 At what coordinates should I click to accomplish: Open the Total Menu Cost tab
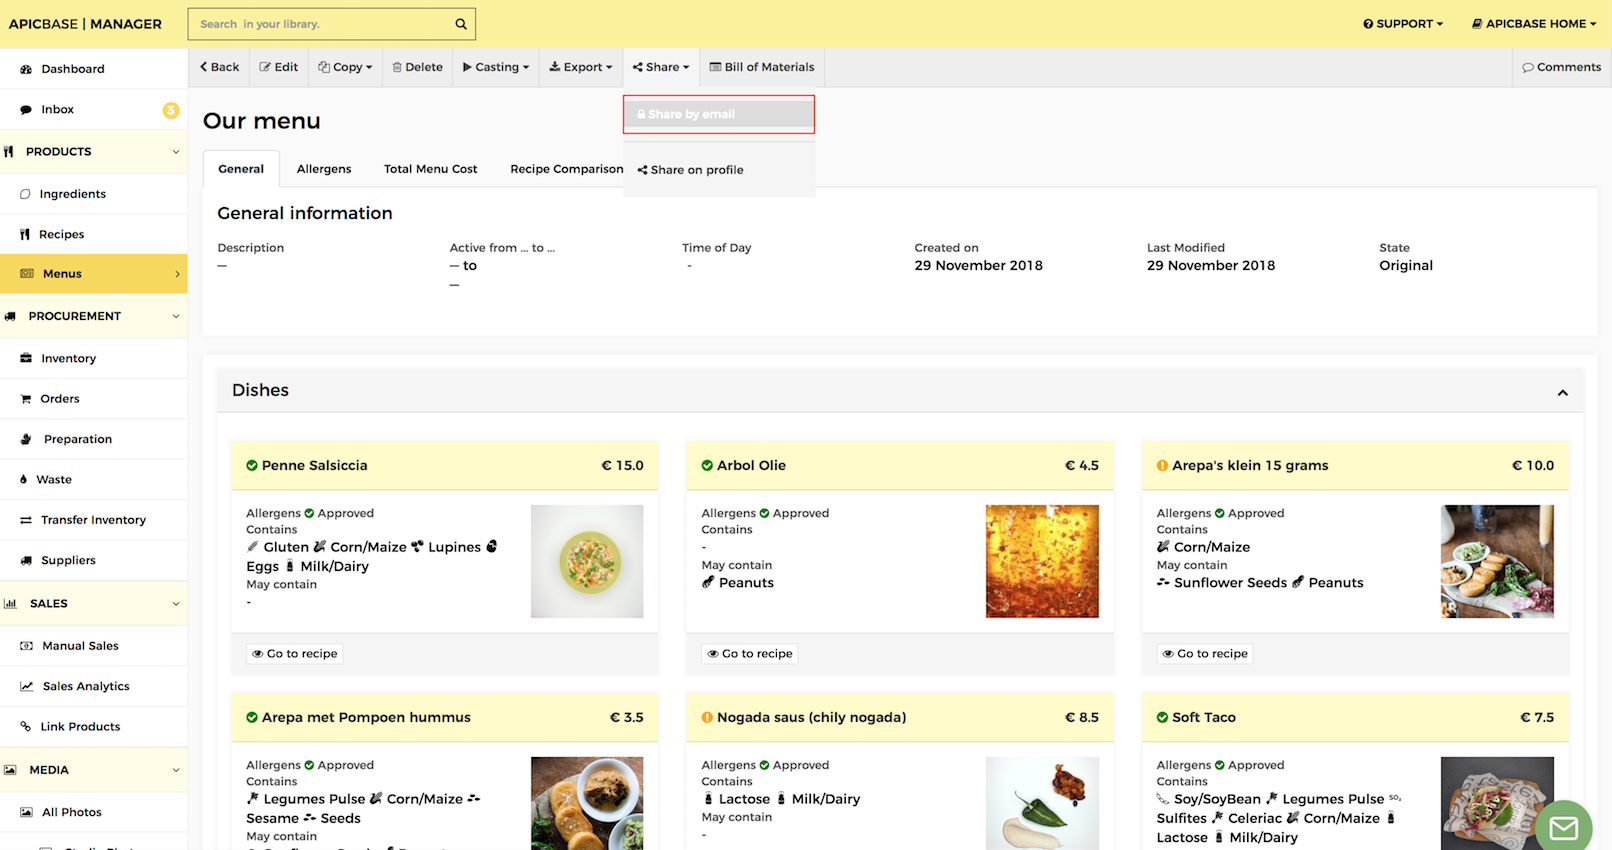point(431,169)
